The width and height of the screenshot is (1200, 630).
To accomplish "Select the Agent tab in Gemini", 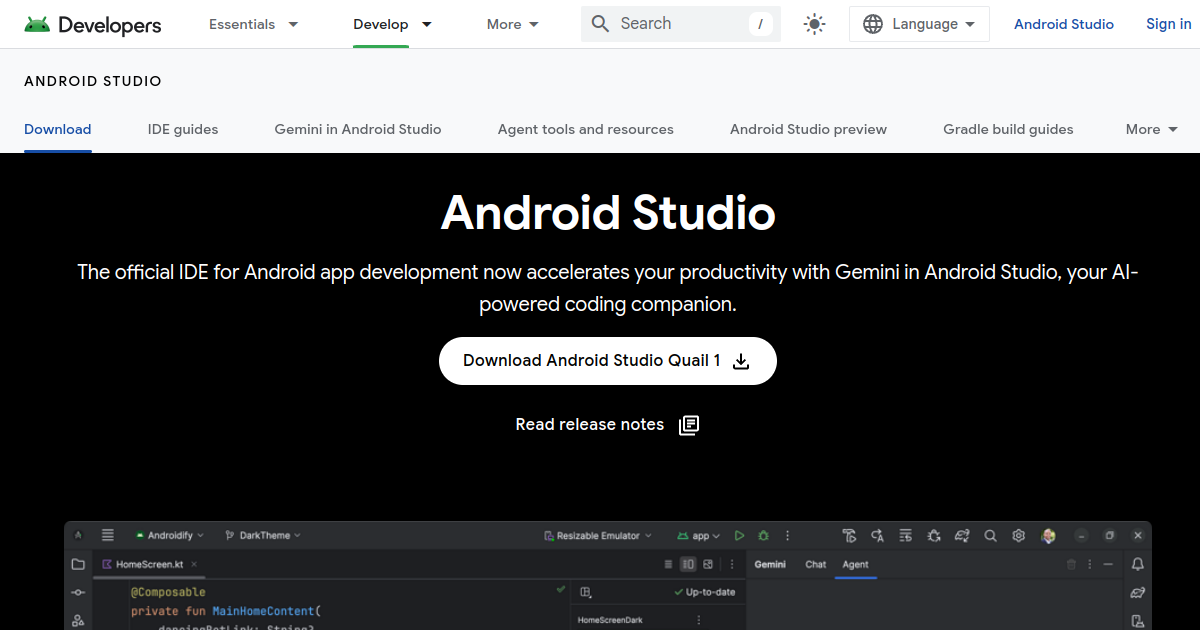I will point(855,564).
